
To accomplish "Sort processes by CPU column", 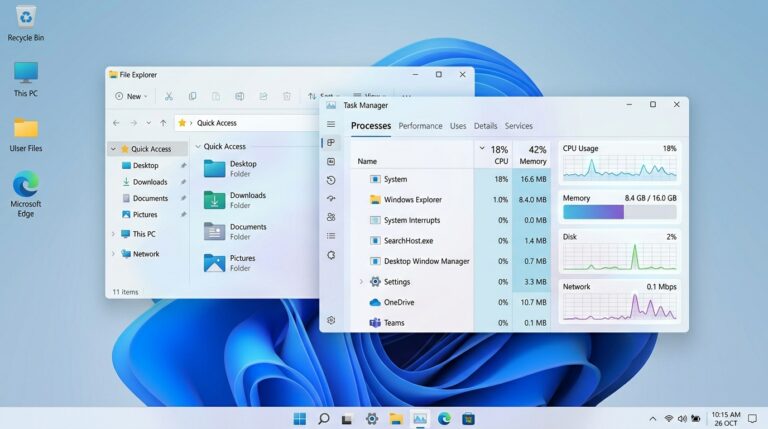I will (494, 155).
